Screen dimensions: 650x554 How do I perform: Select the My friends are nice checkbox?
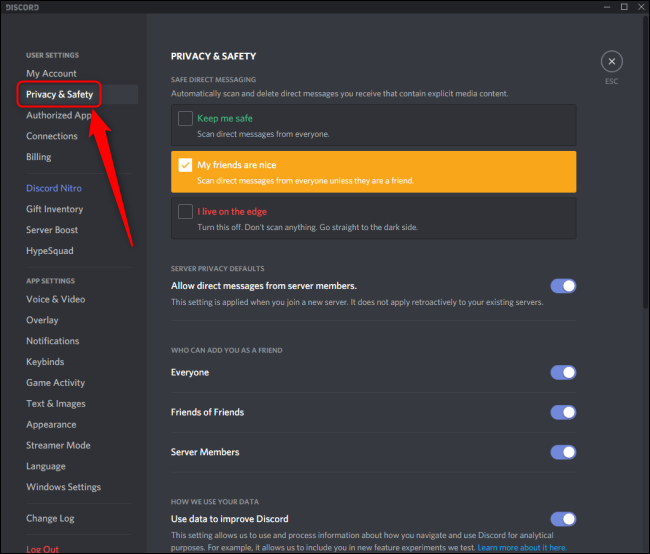point(185,165)
